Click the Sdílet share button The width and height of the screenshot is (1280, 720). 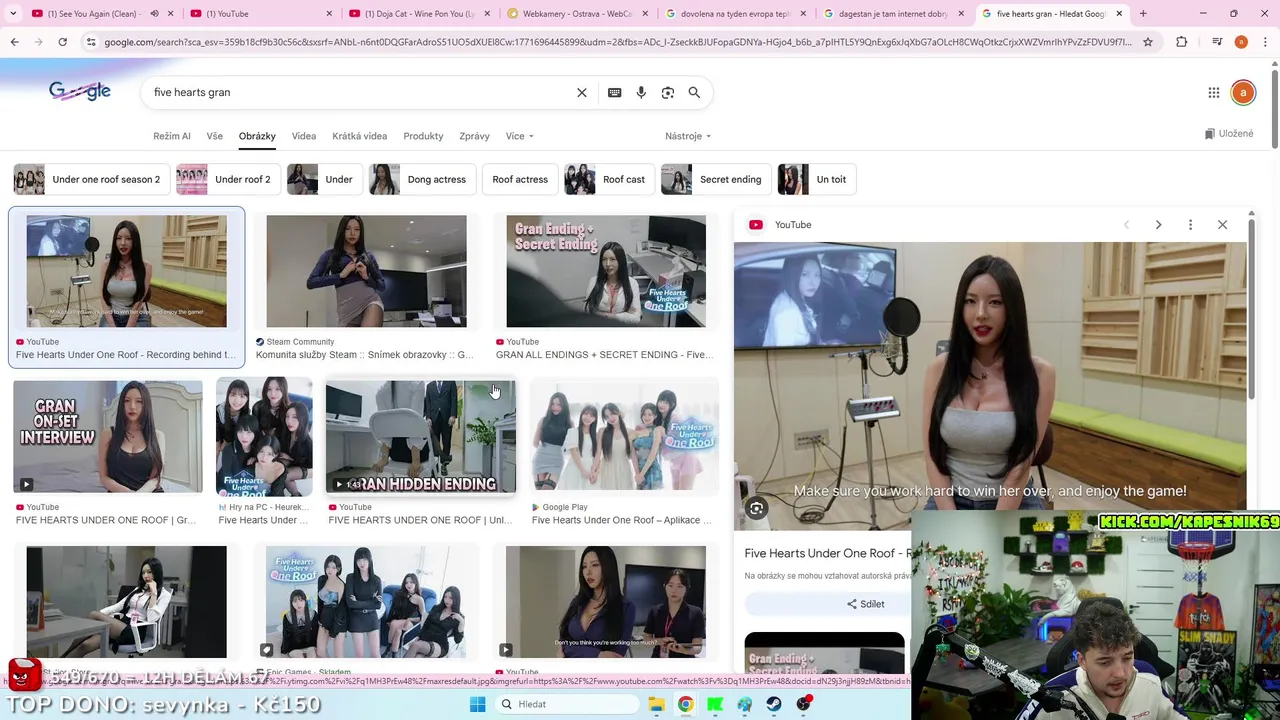tap(866, 604)
